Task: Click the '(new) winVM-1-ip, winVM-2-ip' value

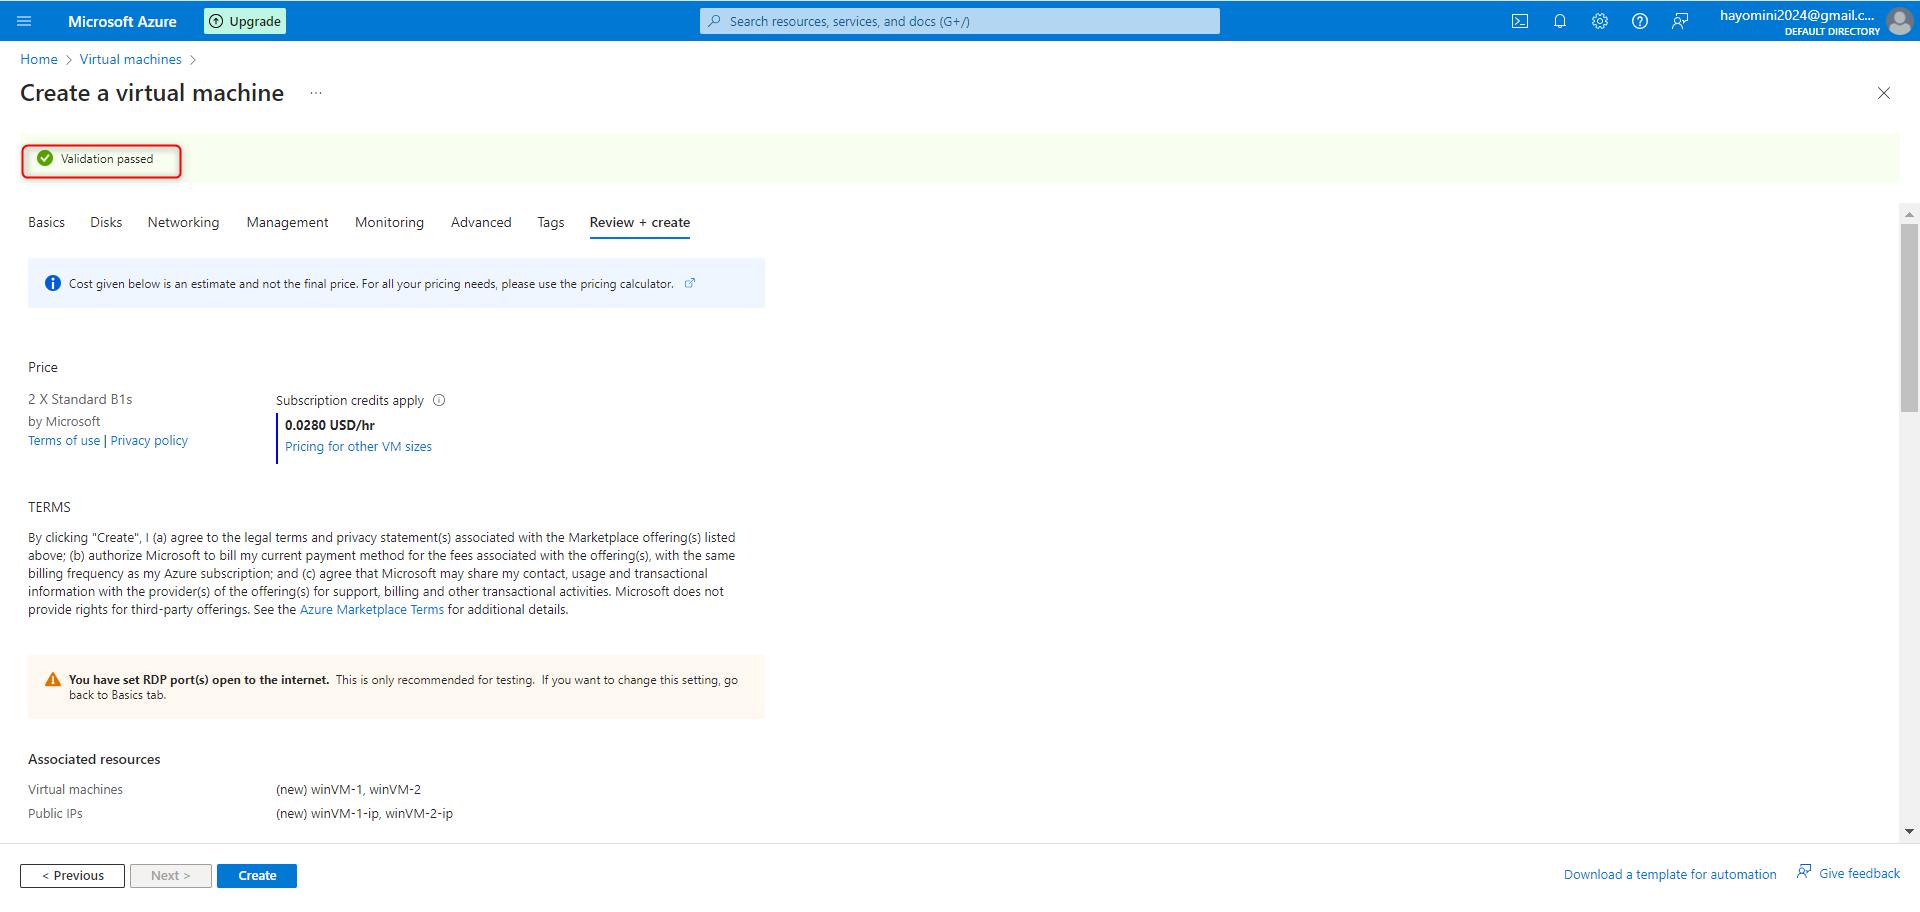Action: click(364, 814)
